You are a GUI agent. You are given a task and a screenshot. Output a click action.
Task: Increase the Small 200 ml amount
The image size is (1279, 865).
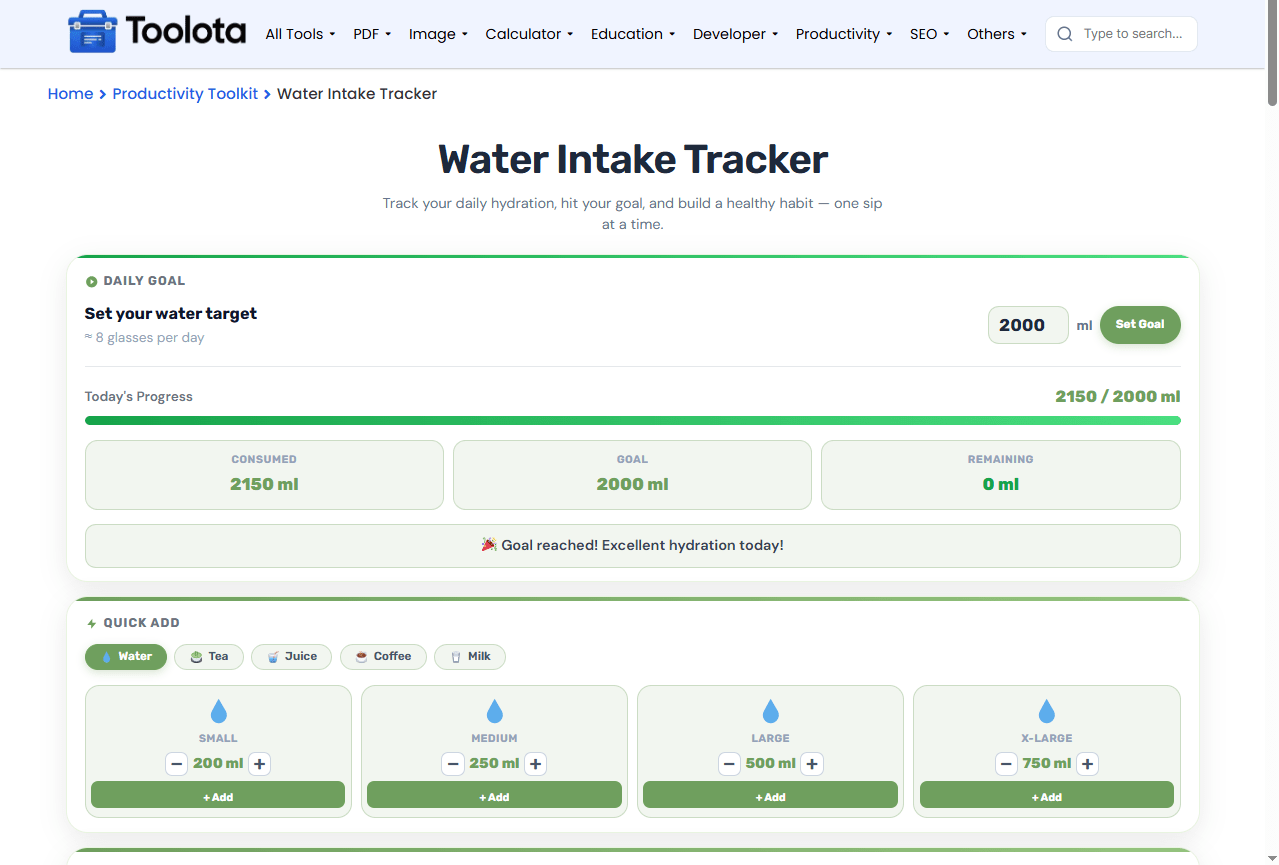[259, 764]
